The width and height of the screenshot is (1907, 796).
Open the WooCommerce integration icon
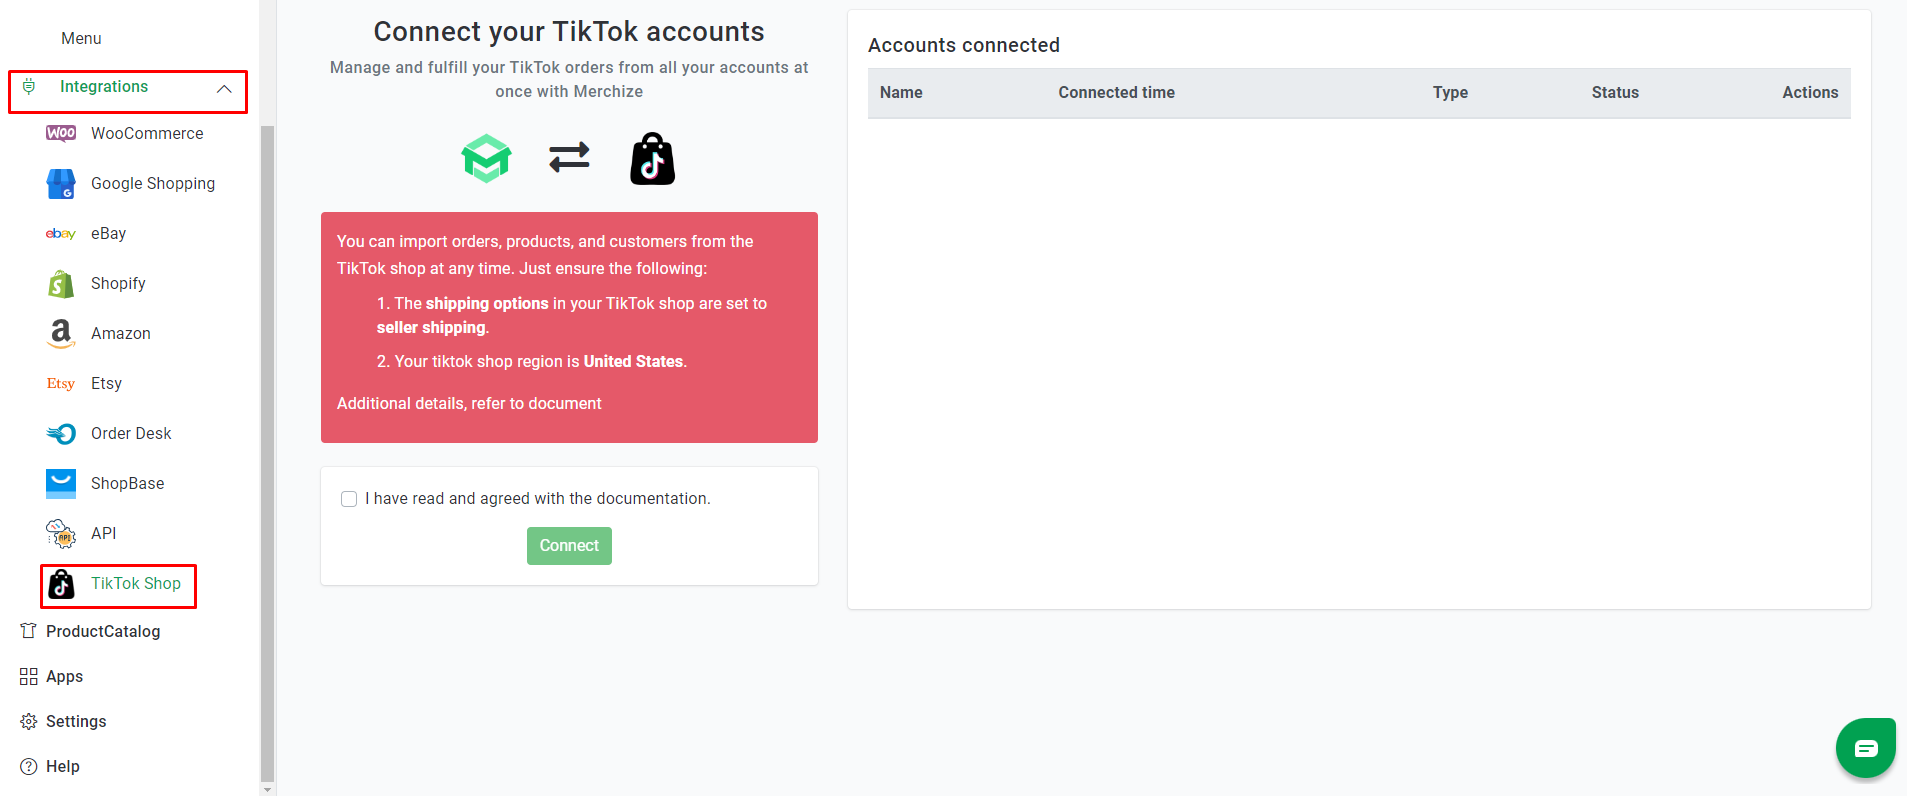61,133
